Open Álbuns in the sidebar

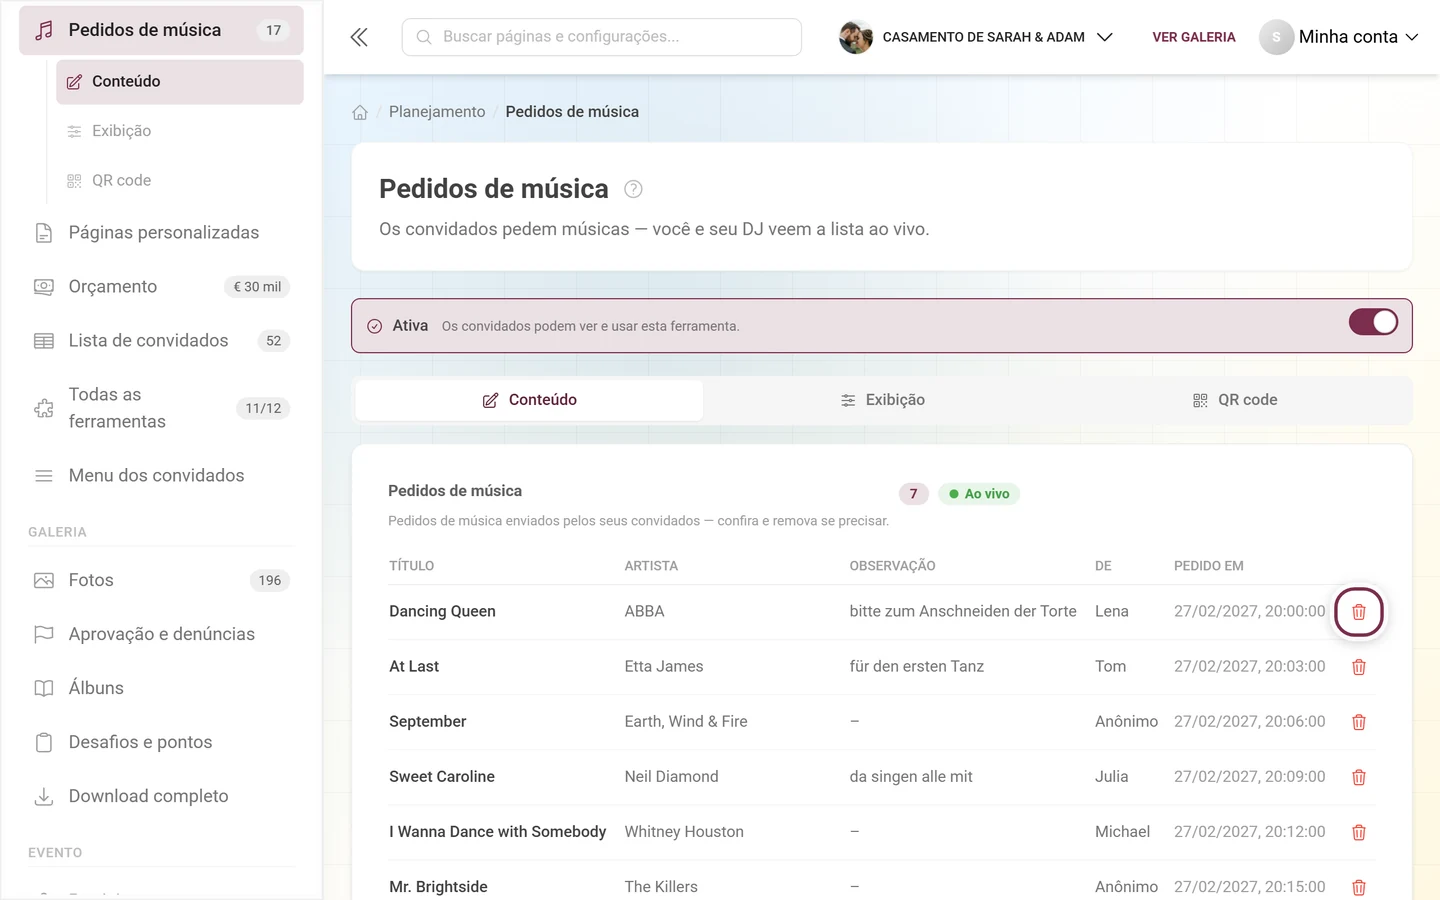click(x=161, y=688)
